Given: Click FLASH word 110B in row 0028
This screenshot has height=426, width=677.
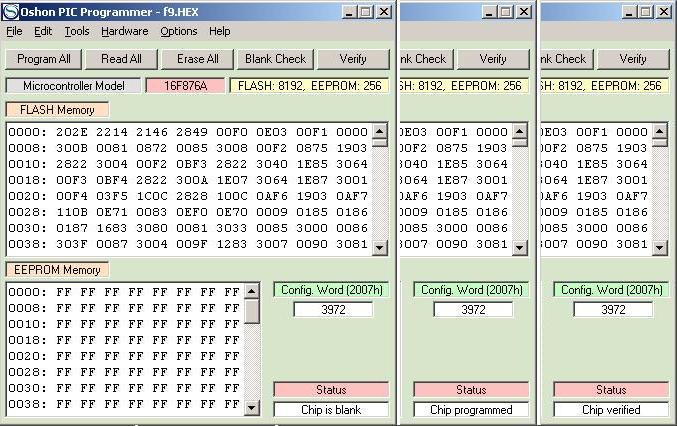Looking at the screenshot, I should pos(72,212).
